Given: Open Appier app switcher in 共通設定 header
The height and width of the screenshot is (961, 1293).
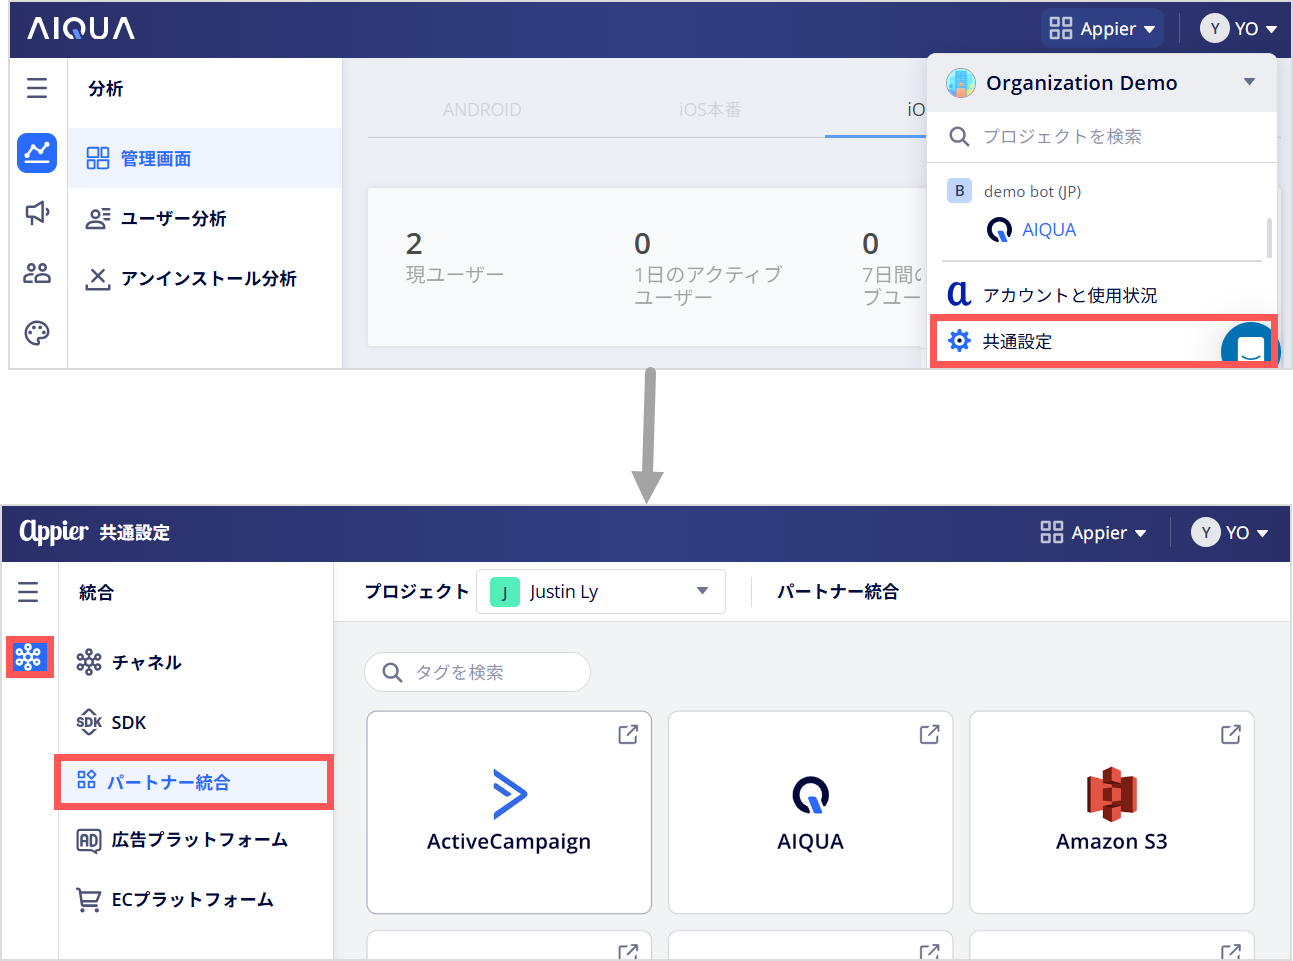Looking at the screenshot, I should click(x=1093, y=533).
